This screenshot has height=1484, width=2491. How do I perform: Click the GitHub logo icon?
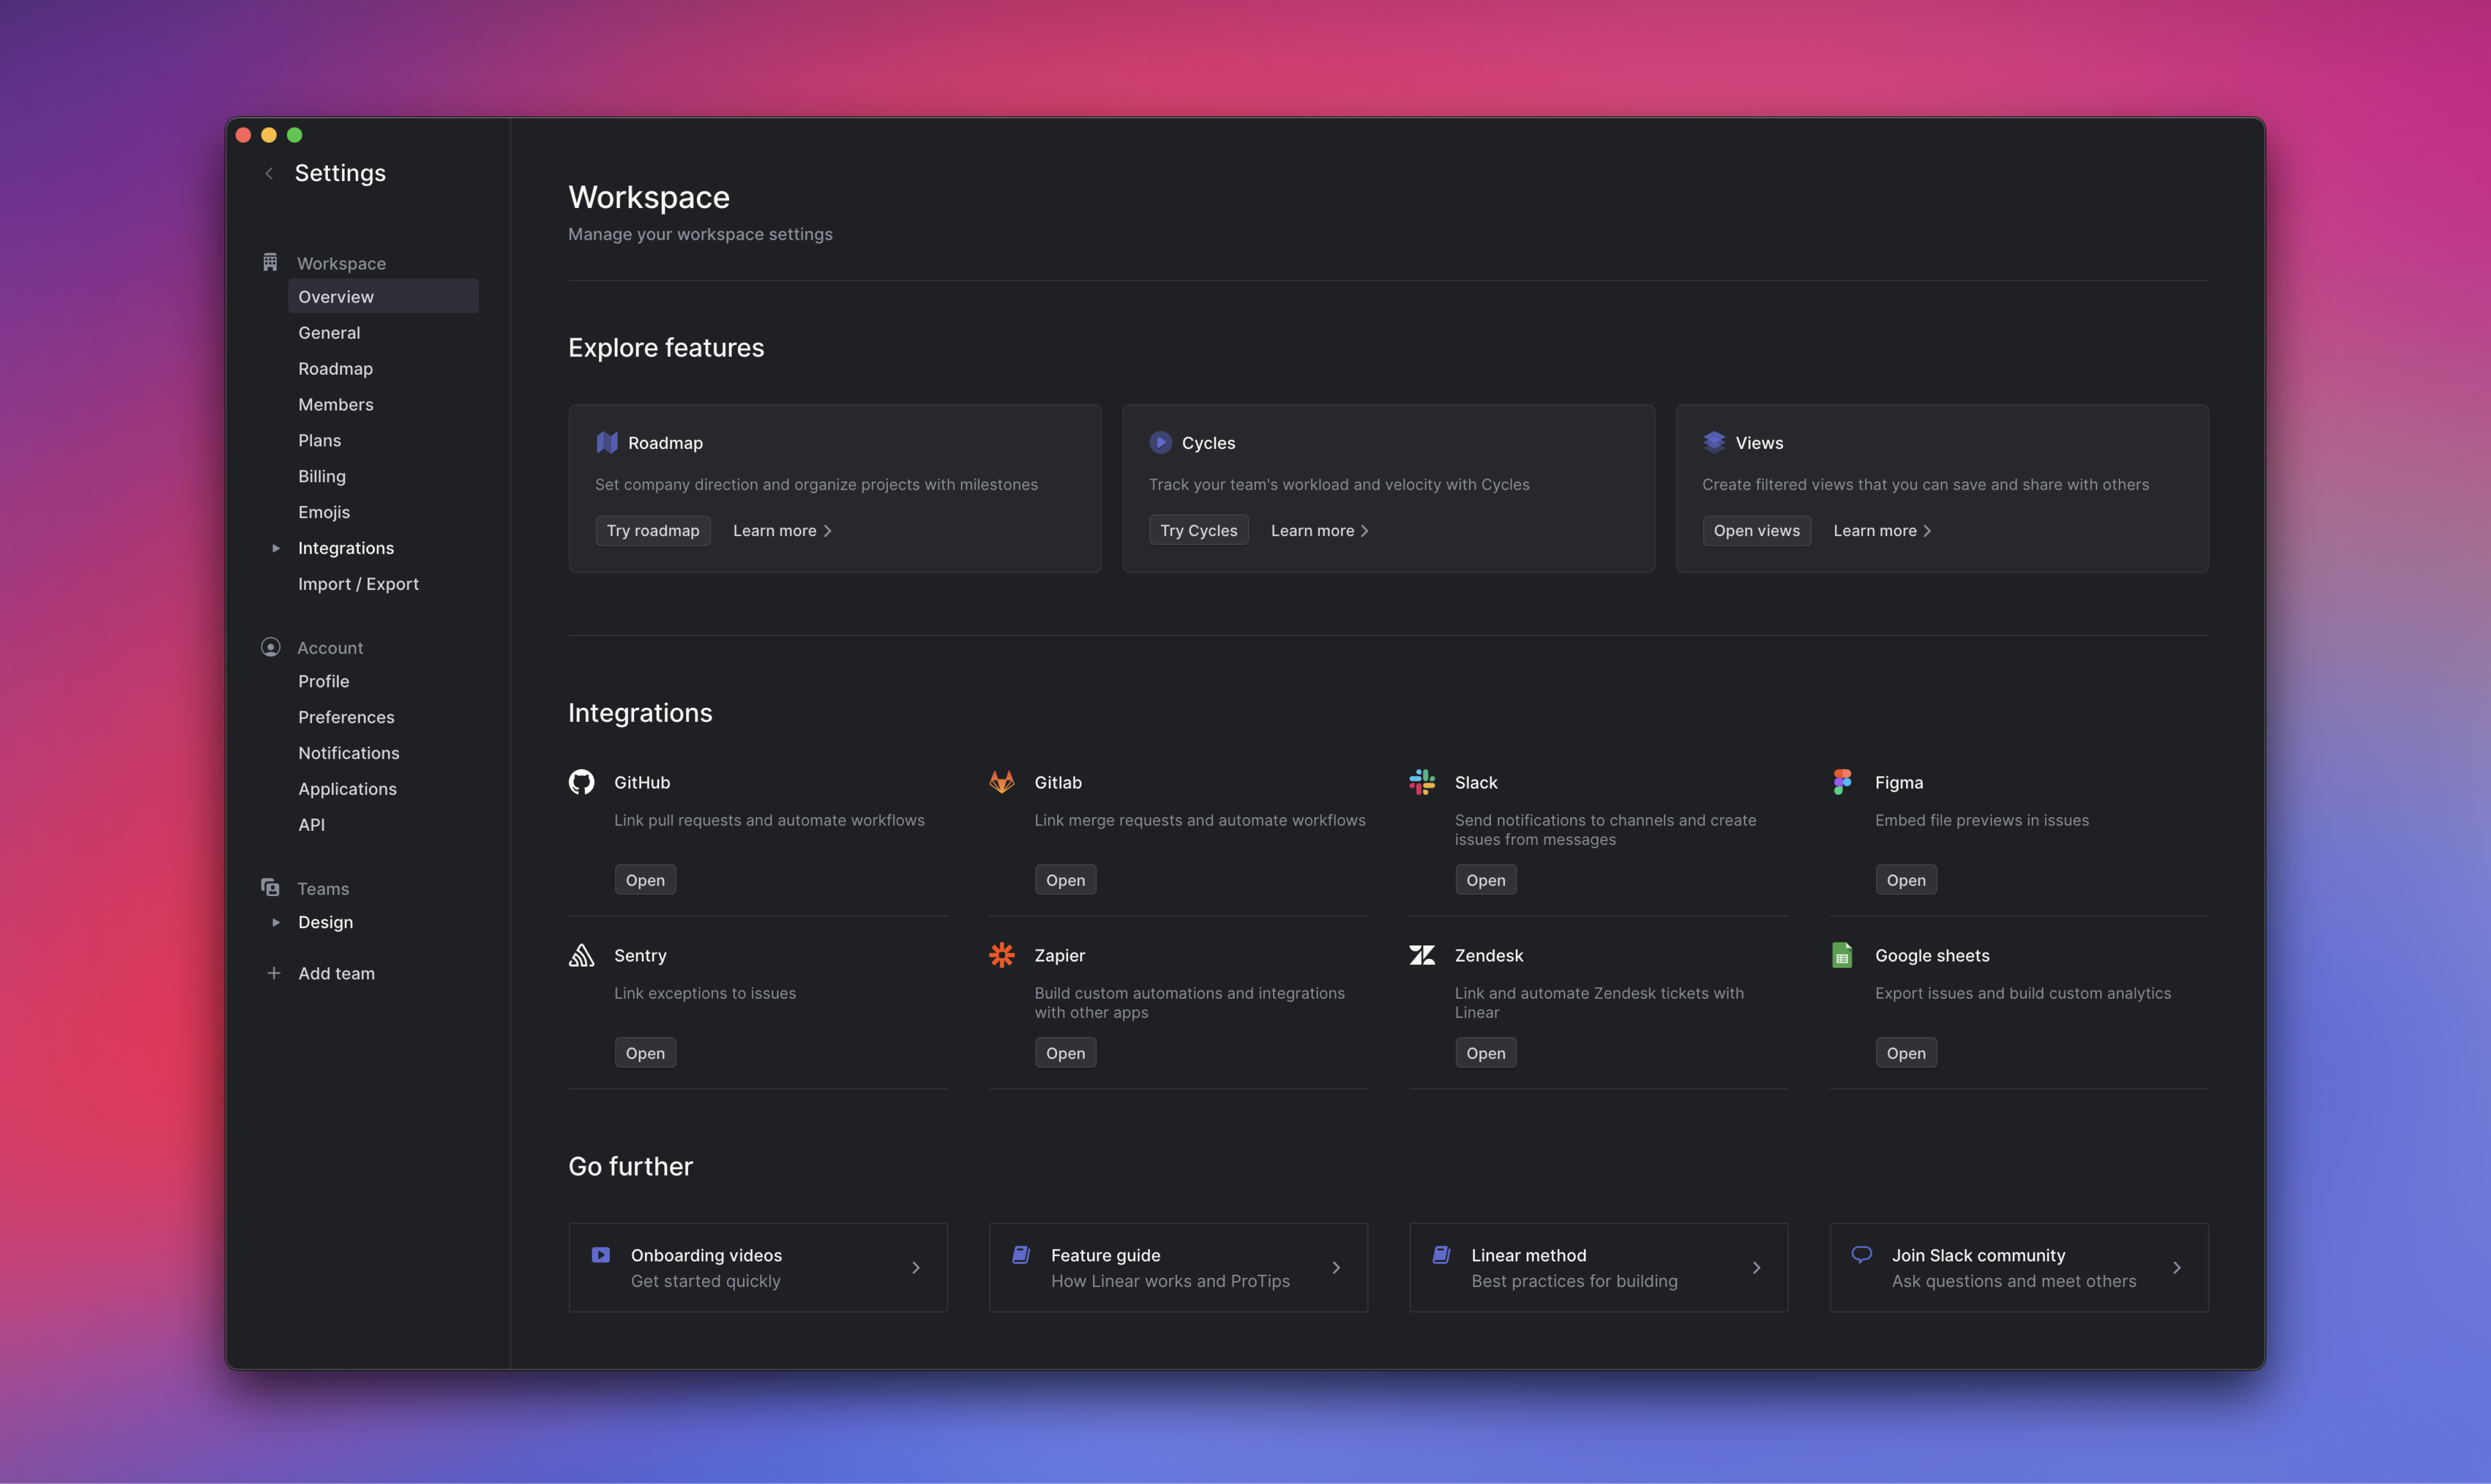point(581,782)
